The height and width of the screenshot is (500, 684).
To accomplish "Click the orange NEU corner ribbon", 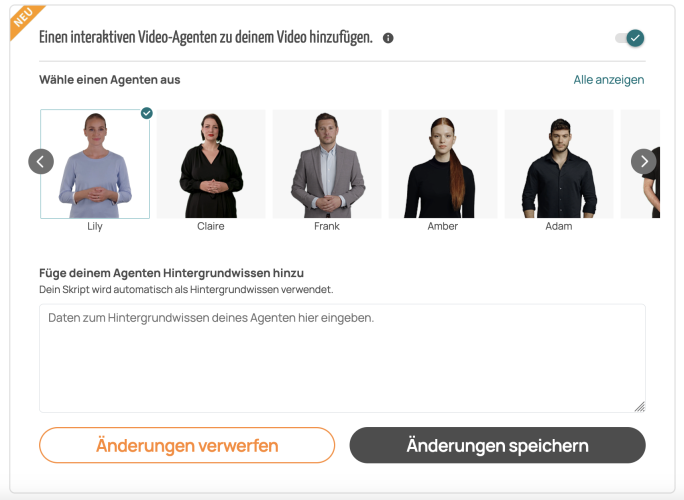I will (x=24, y=19).
